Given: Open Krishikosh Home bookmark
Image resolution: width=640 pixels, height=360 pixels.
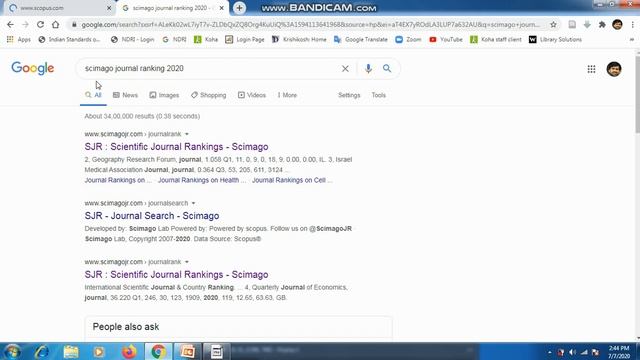Looking at the screenshot, I should click(299, 39).
